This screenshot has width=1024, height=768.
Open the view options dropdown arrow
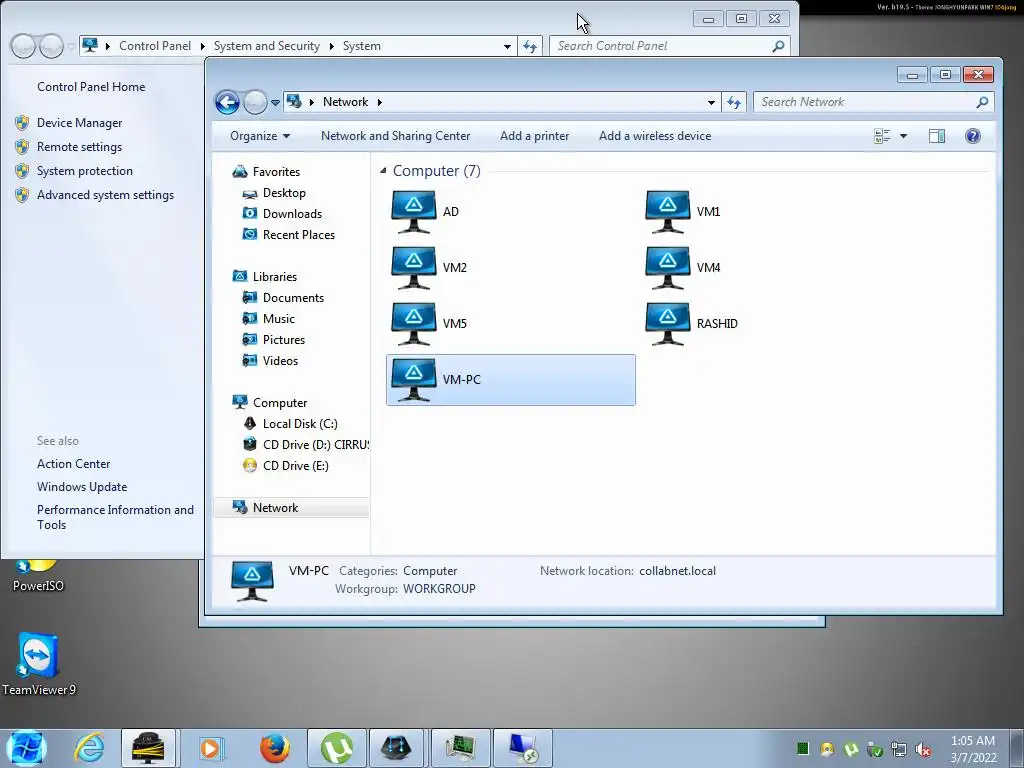point(903,136)
